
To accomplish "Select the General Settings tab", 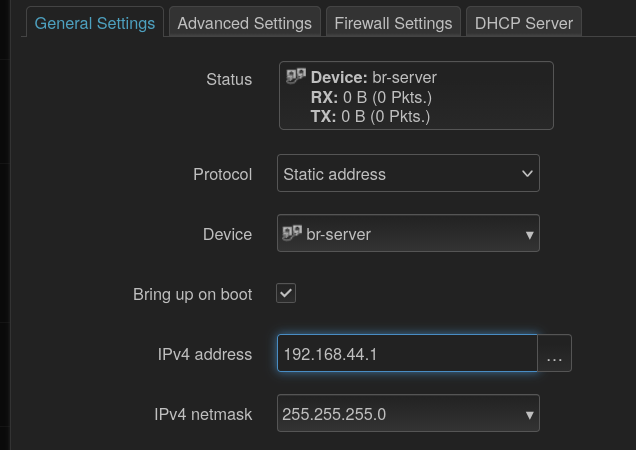I will pos(95,23).
